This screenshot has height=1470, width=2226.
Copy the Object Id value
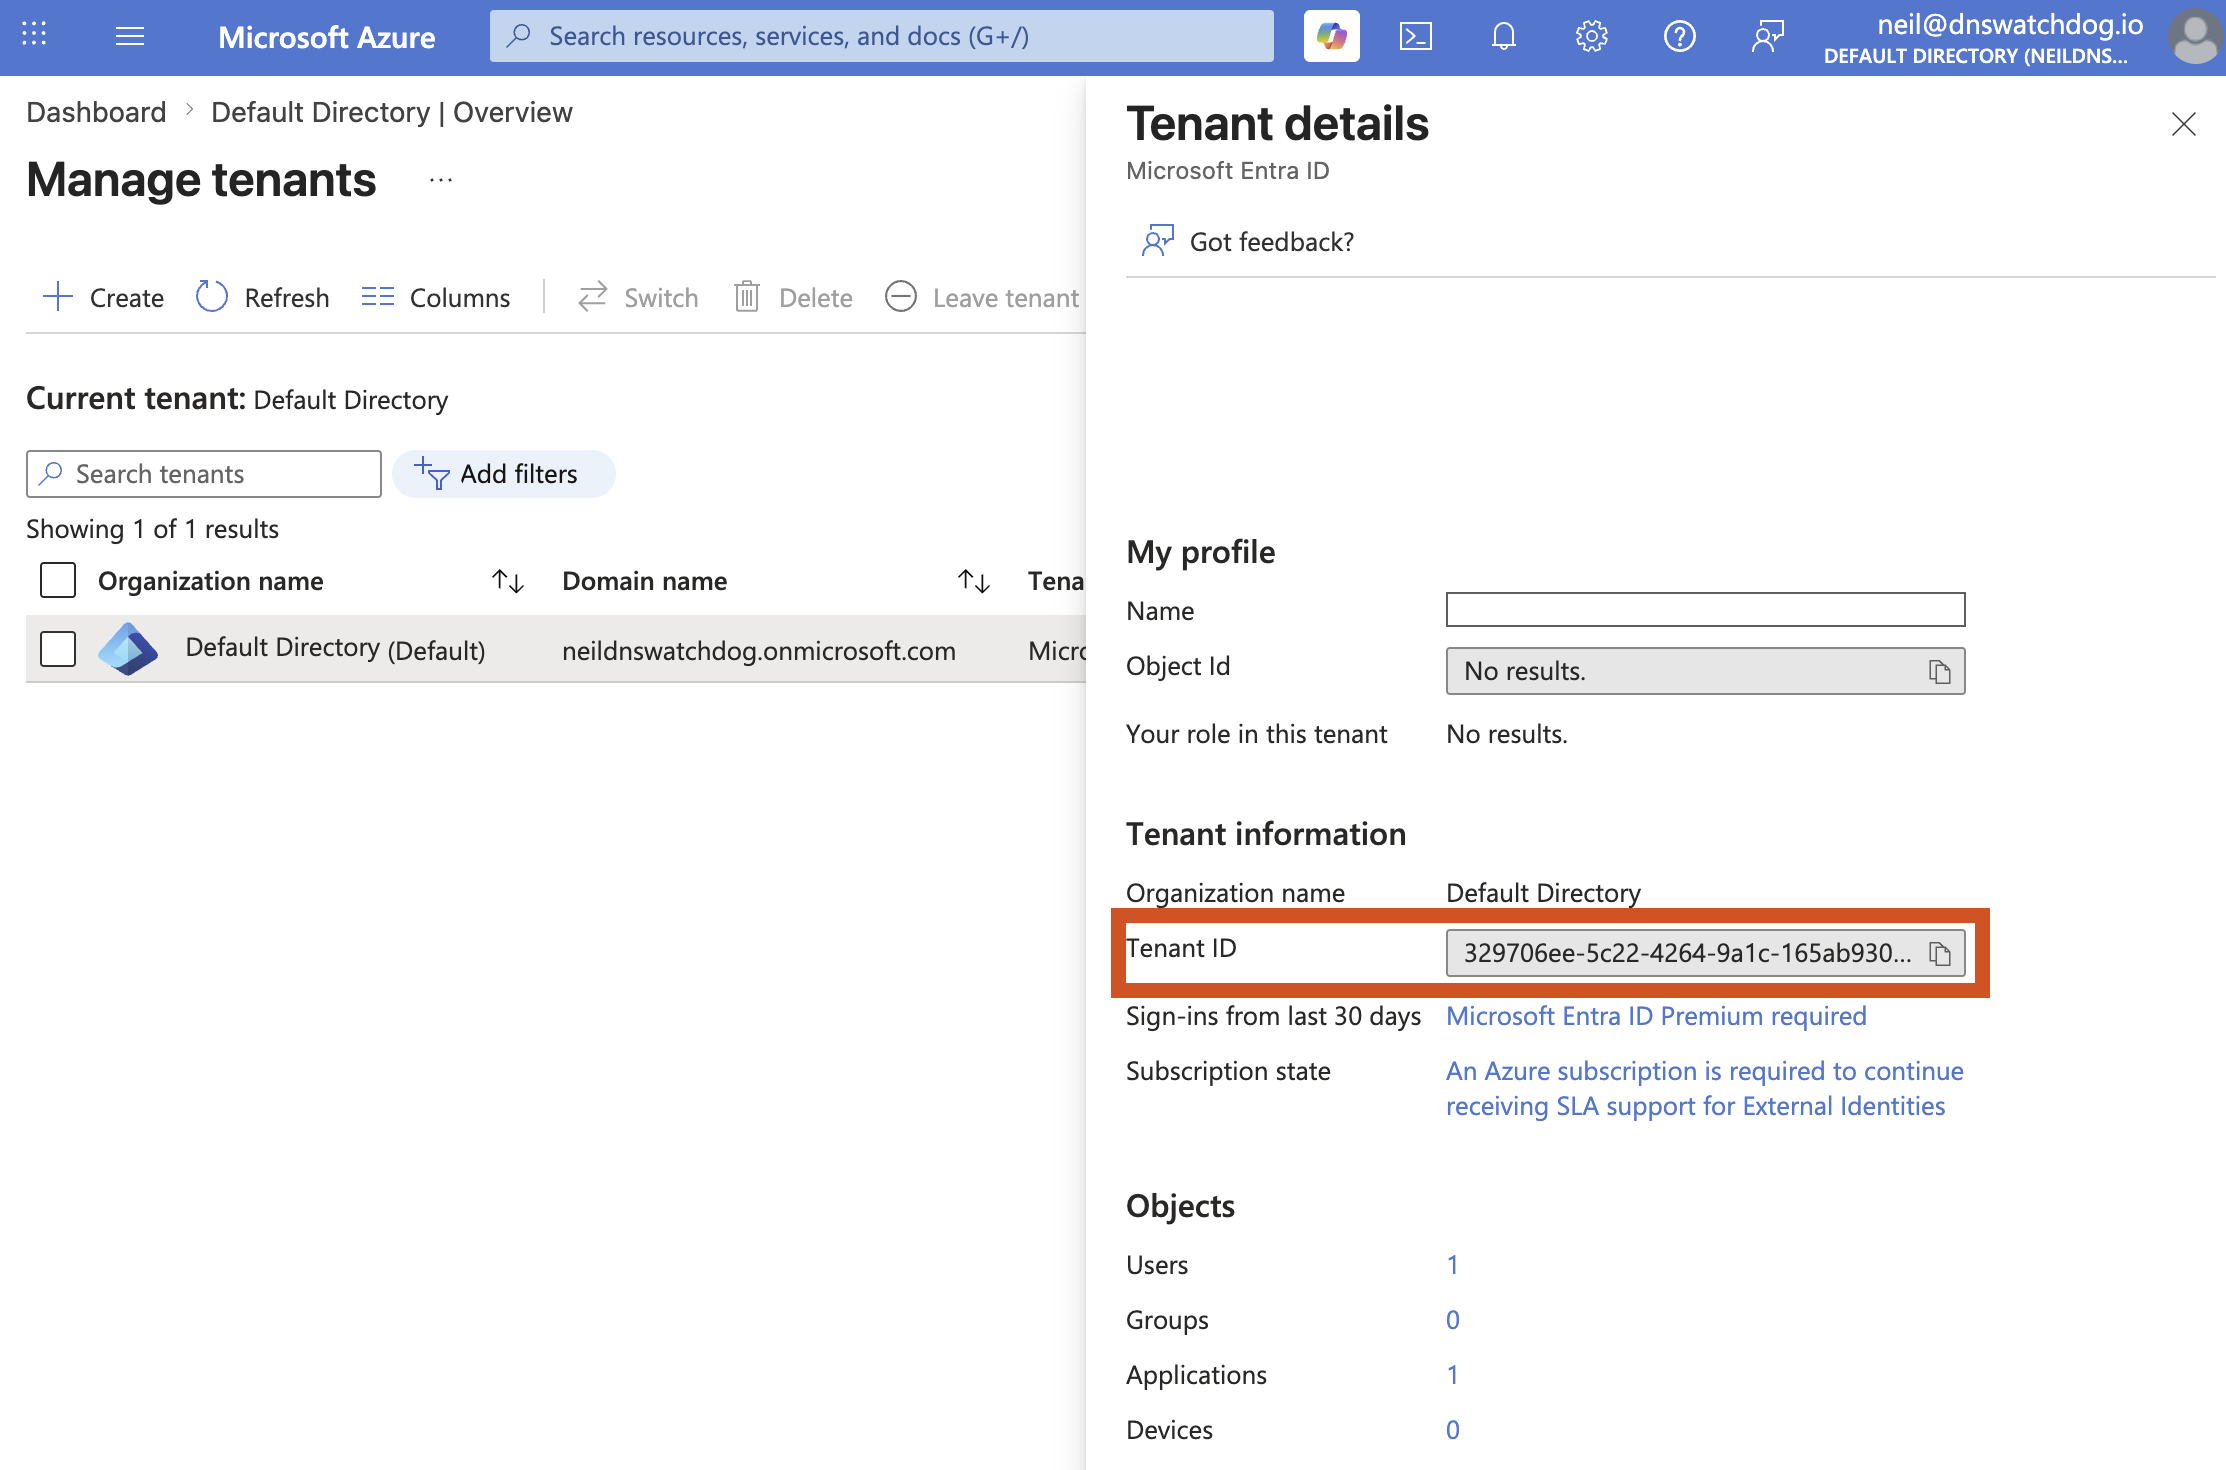point(1940,672)
